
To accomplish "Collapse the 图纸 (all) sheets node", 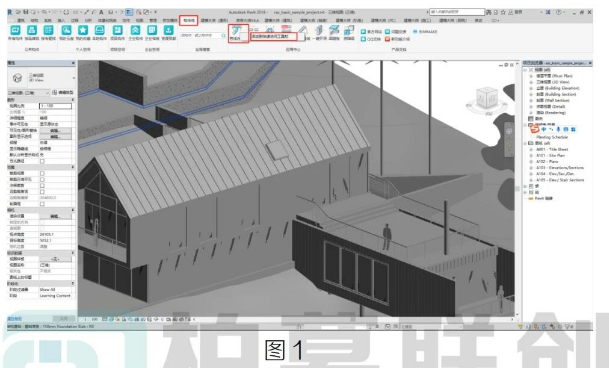I will (525, 143).
